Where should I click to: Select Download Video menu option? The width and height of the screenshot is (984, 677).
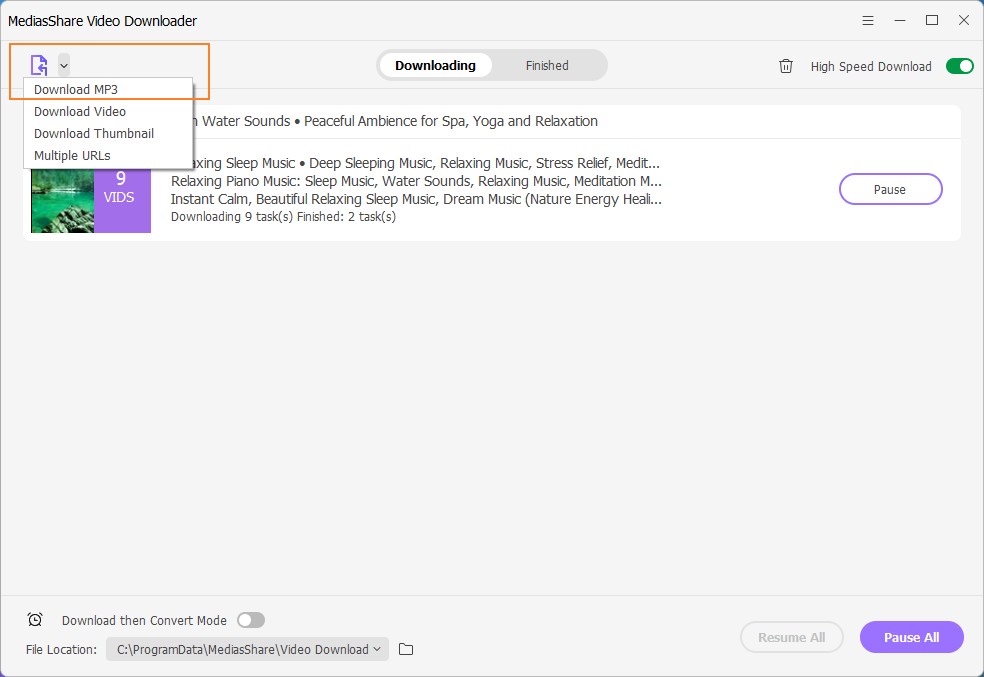tap(80, 112)
